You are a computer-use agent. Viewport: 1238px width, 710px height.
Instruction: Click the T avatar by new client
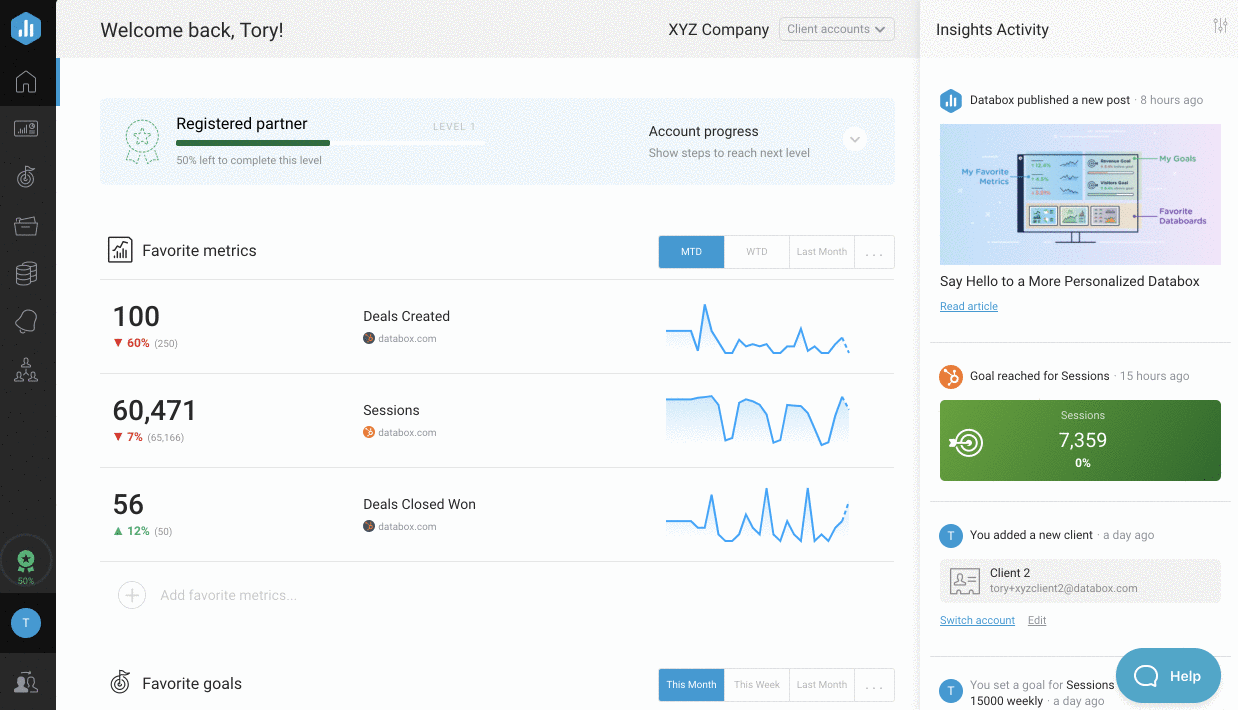(950, 535)
